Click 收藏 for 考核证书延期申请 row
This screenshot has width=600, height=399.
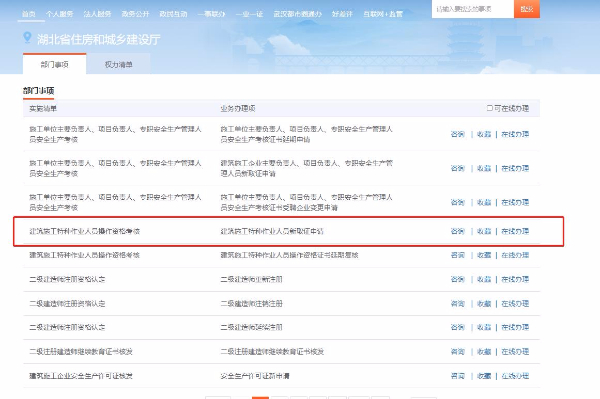[x=484, y=134]
